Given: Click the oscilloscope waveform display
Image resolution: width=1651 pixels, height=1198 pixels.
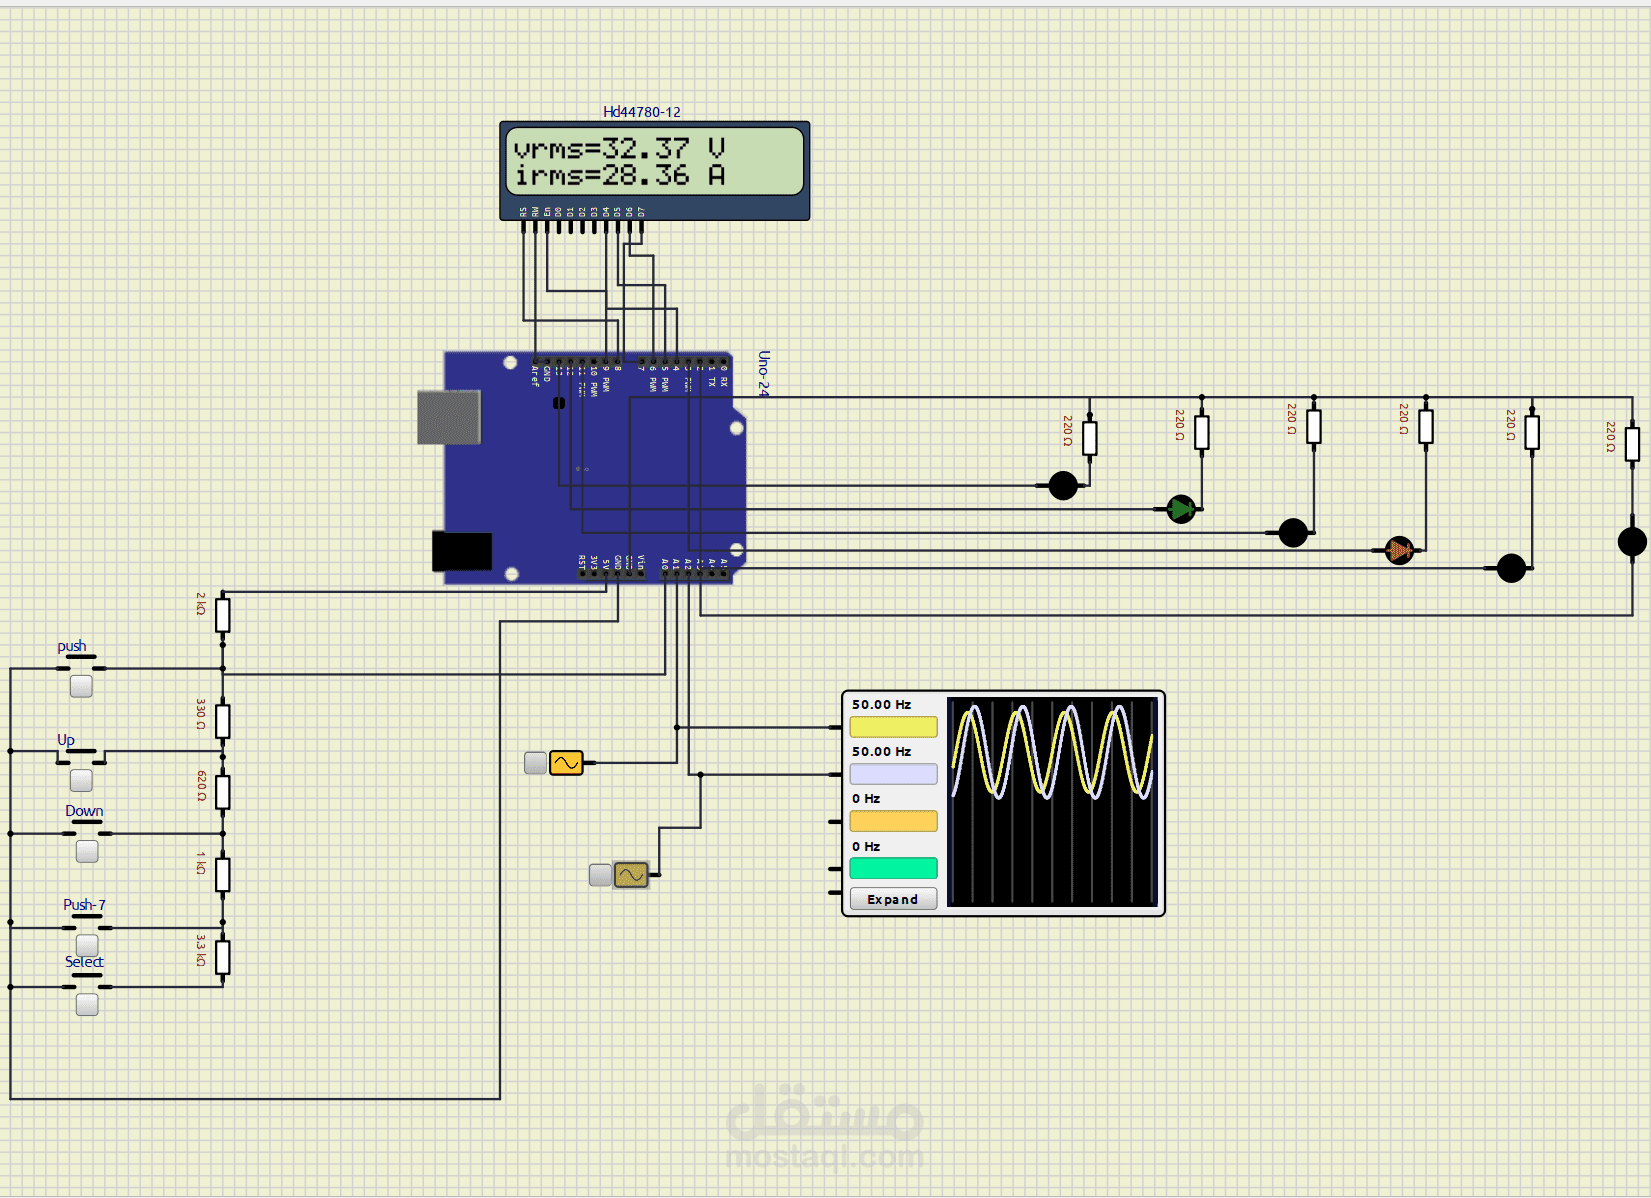Looking at the screenshot, I should (x=1052, y=802).
